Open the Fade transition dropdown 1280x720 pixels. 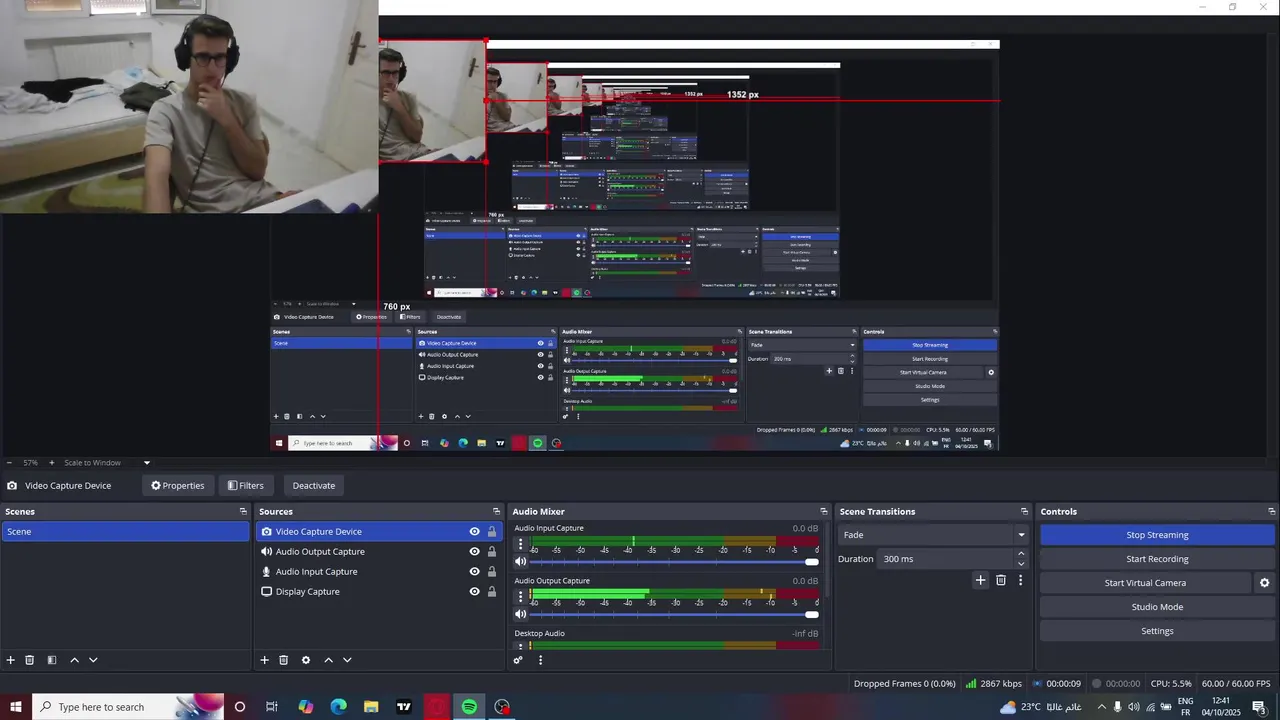pyautogui.click(x=934, y=535)
